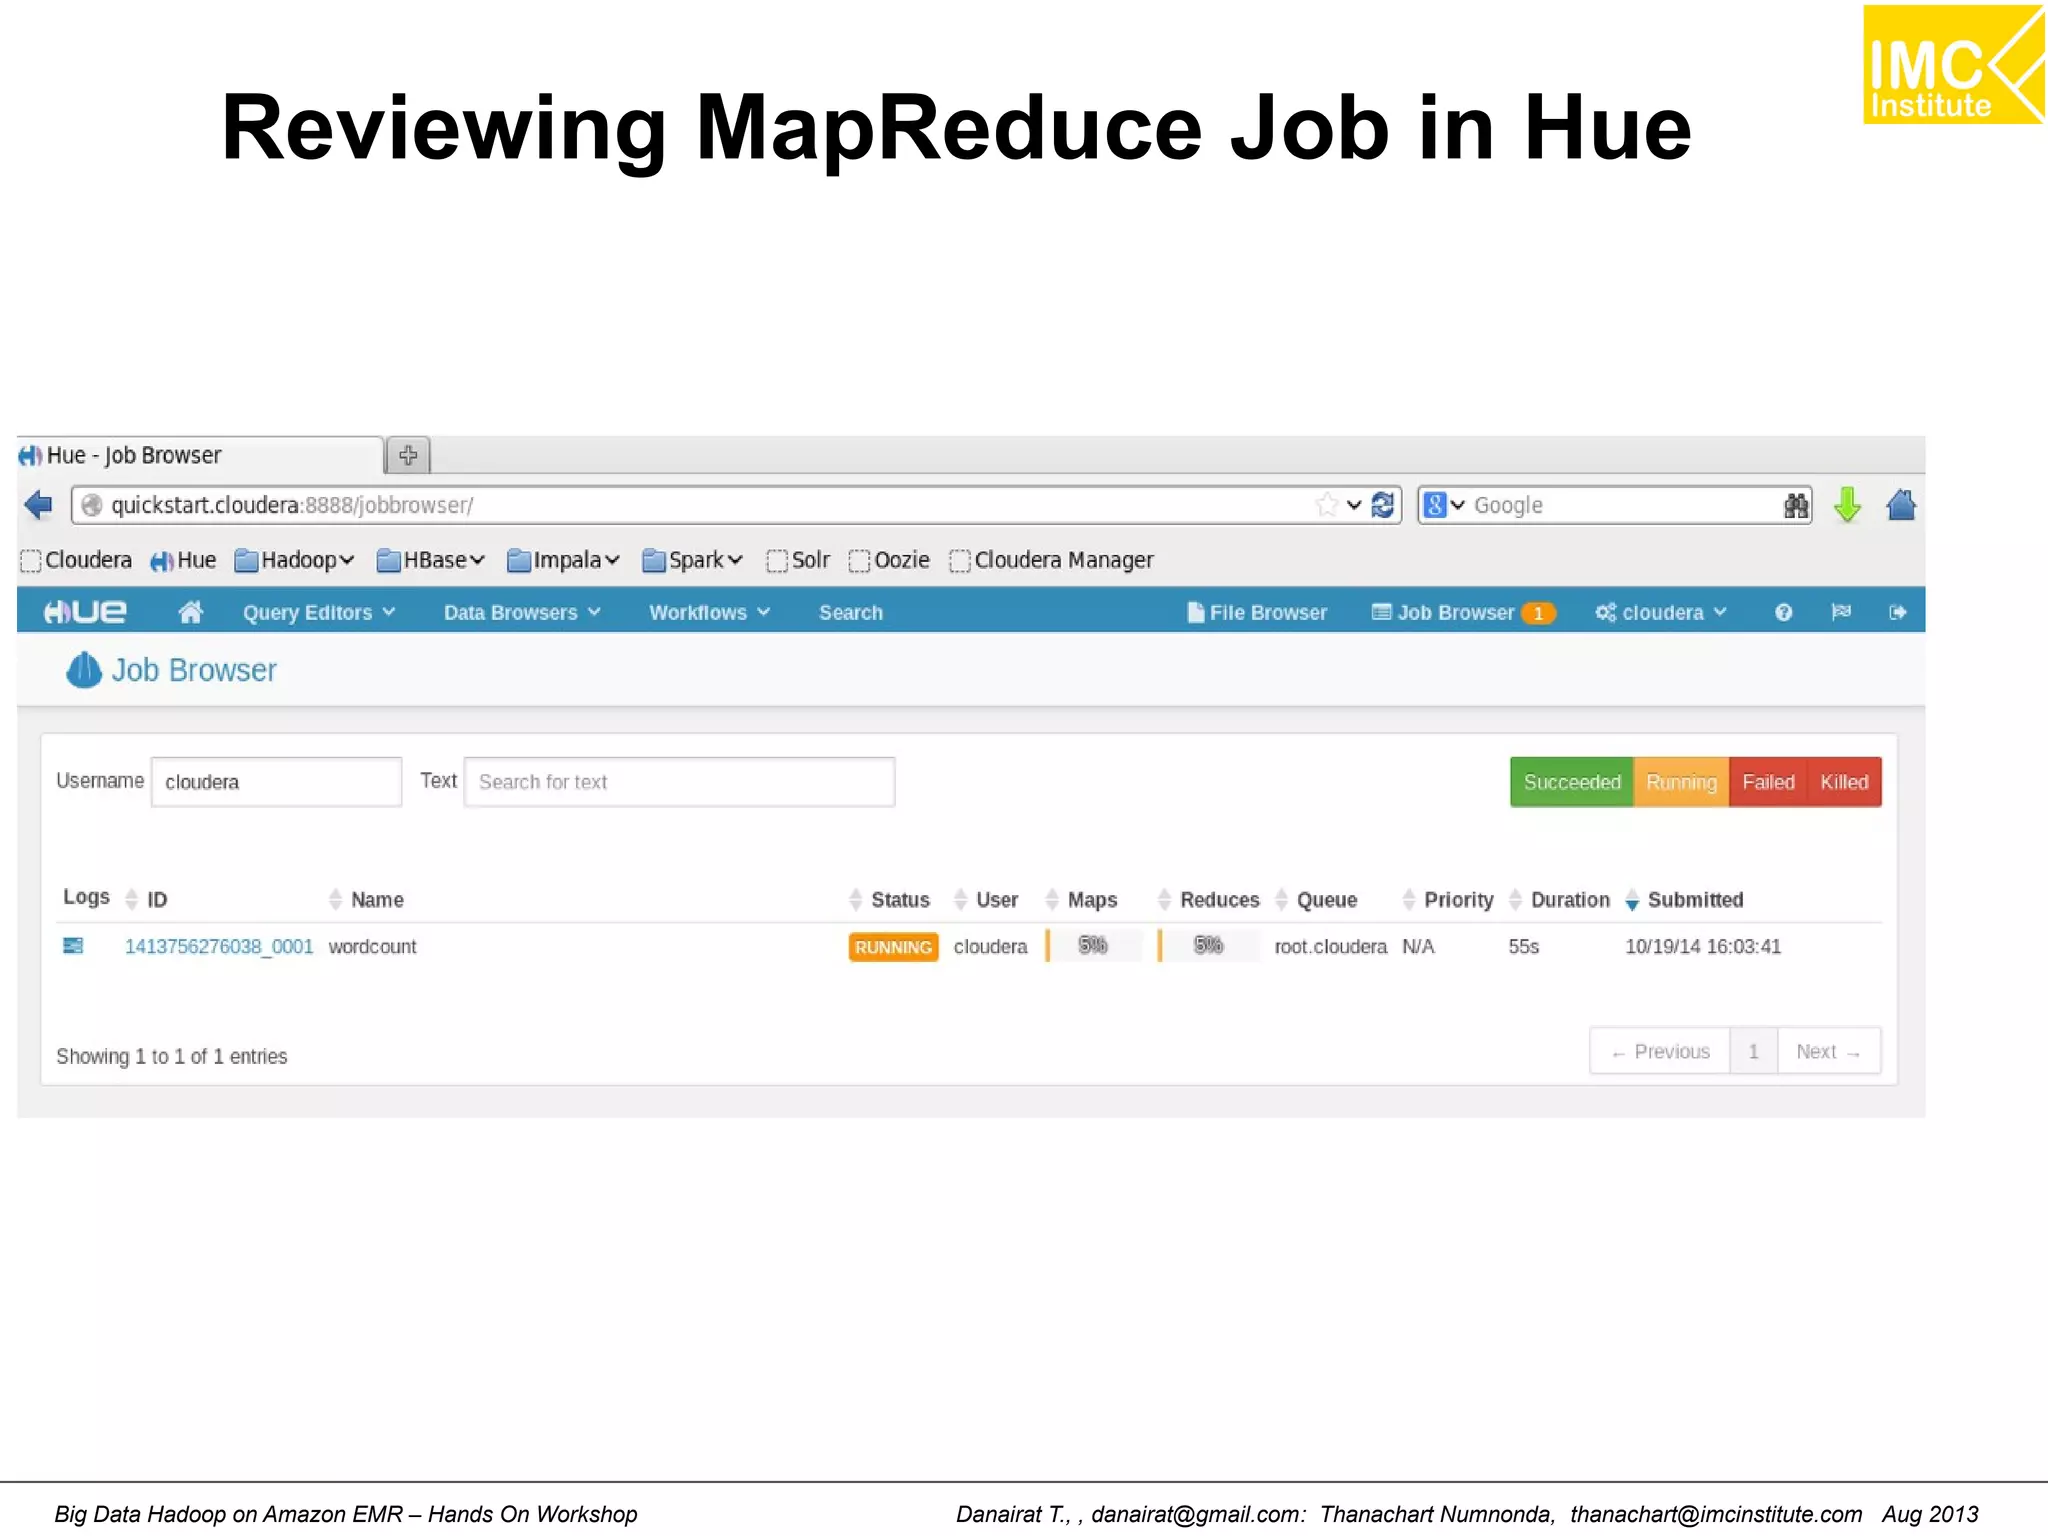The height and width of the screenshot is (1536, 2048).
Task: Sort table by Submitted column
Action: click(x=1684, y=899)
